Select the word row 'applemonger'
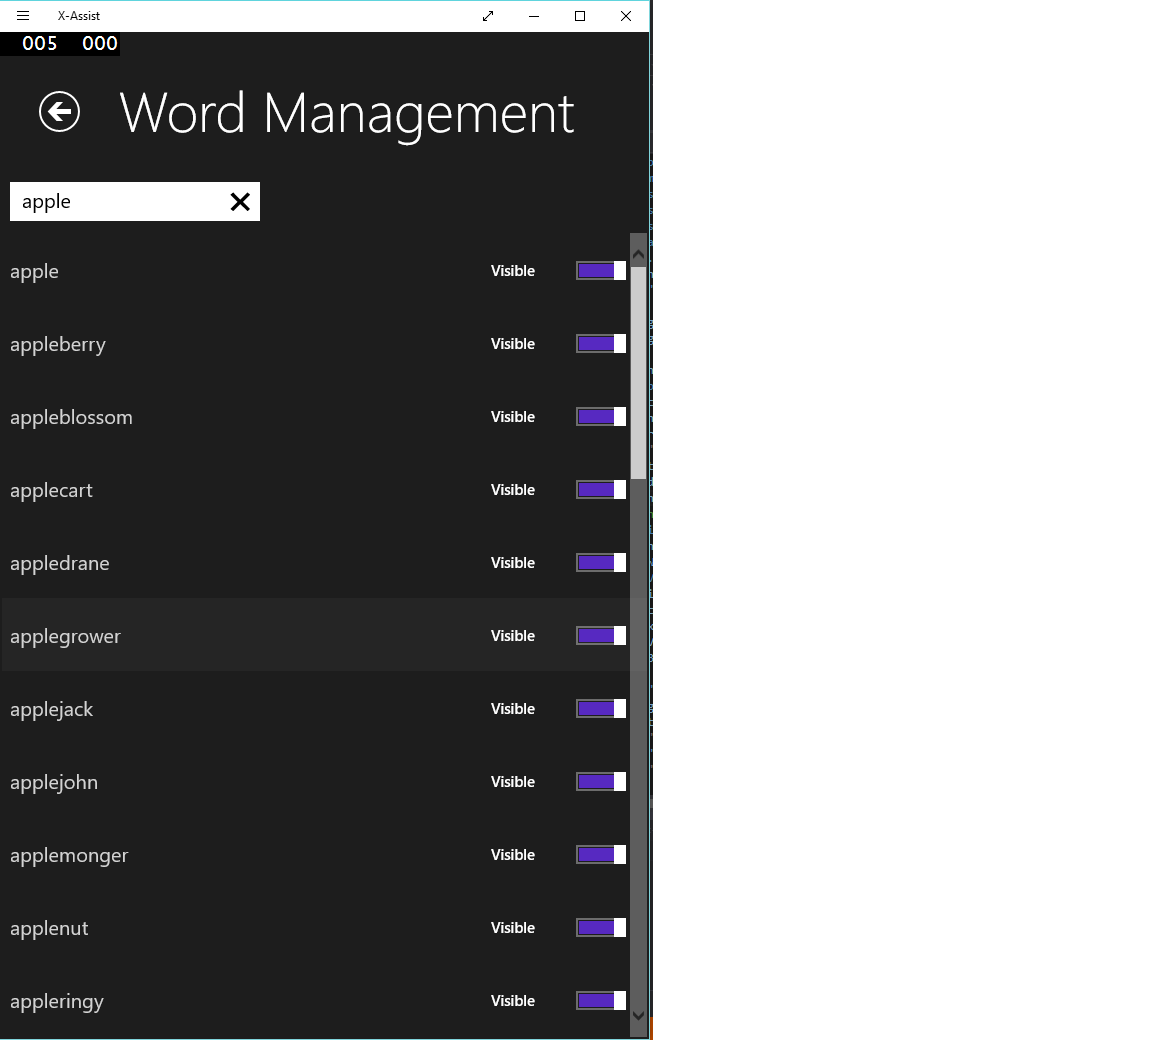The height and width of the screenshot is (1040, 1152). pyautogui.click(x=316, y=855)
